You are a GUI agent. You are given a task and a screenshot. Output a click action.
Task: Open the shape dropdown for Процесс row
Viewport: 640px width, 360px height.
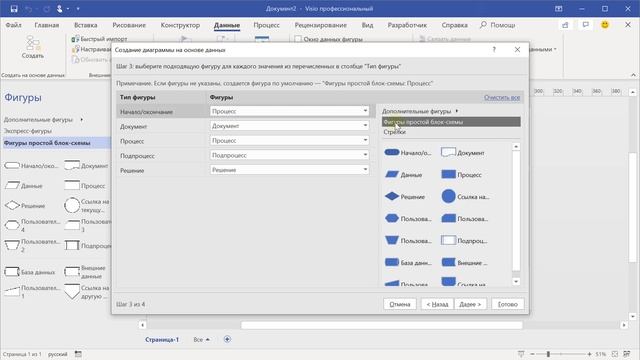[x=365, y=140]
